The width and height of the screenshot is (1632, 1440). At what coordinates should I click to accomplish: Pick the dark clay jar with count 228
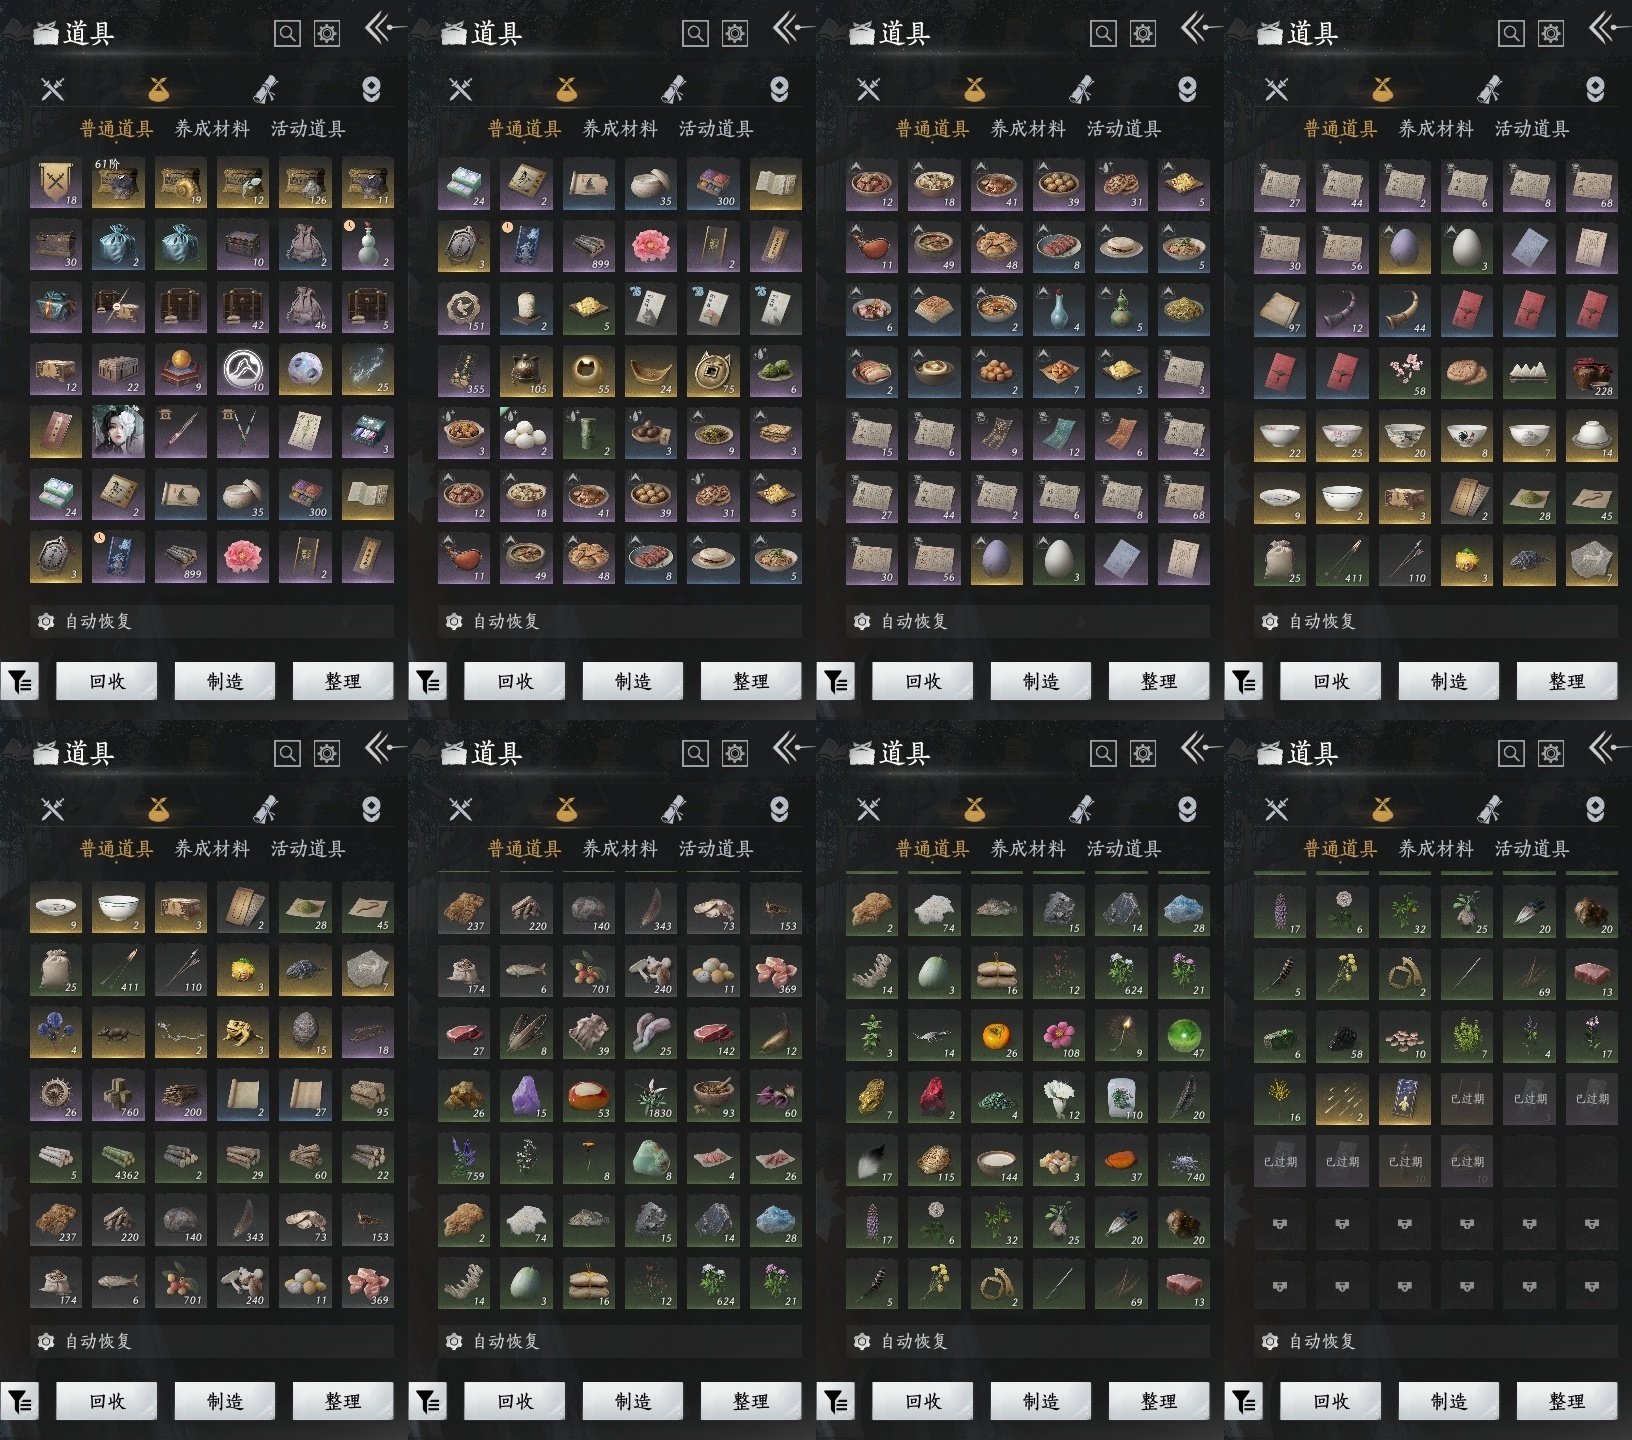[1592, 372]
